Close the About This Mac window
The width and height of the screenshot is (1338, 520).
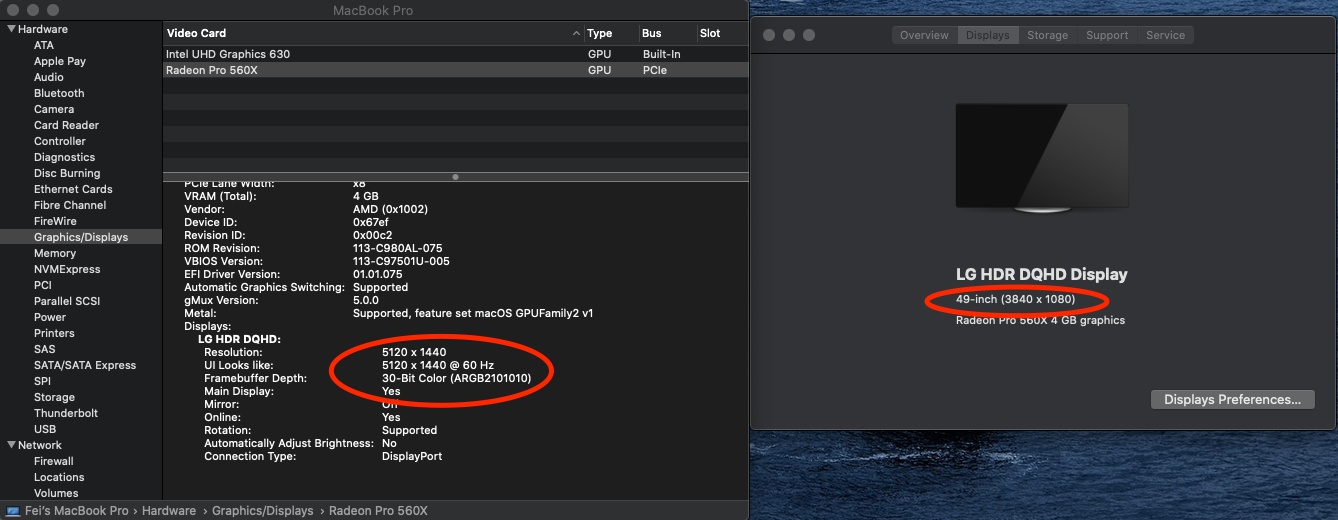point(769,35)
